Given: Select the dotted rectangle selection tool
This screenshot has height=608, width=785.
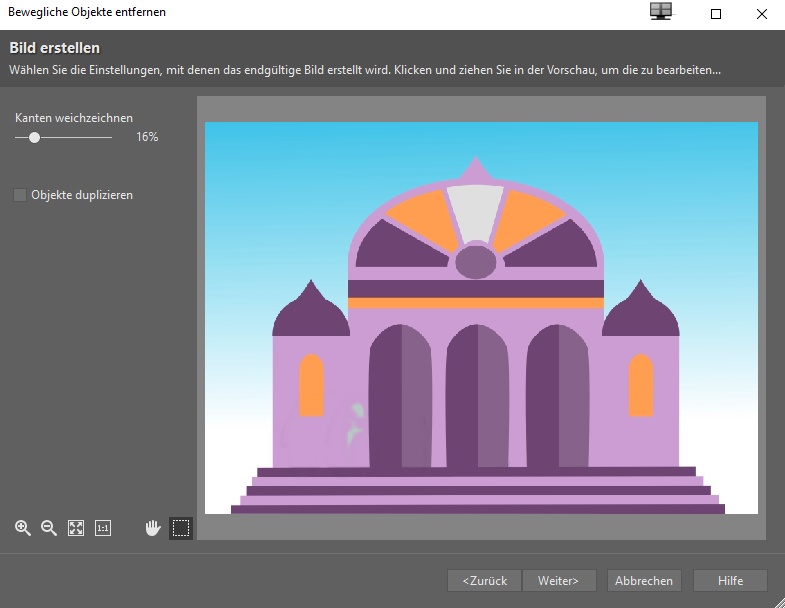Looking at the screenshot, I should click(180, 528).
